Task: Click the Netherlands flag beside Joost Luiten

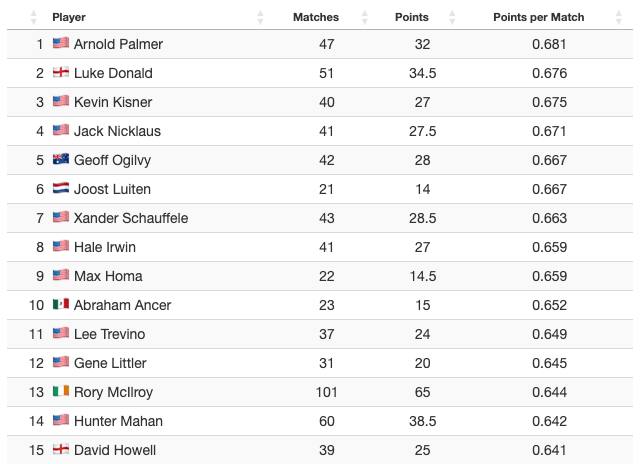Action: pyautogui.click(x=61, y=189)
